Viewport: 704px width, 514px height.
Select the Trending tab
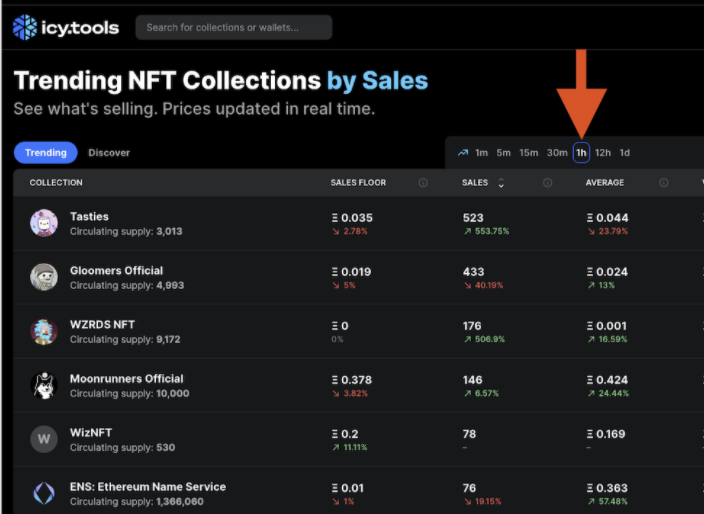(x=46, y=153)
